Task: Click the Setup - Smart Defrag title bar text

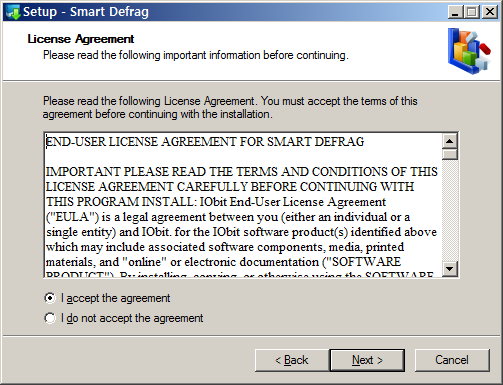Action: [x=86, y=12]
